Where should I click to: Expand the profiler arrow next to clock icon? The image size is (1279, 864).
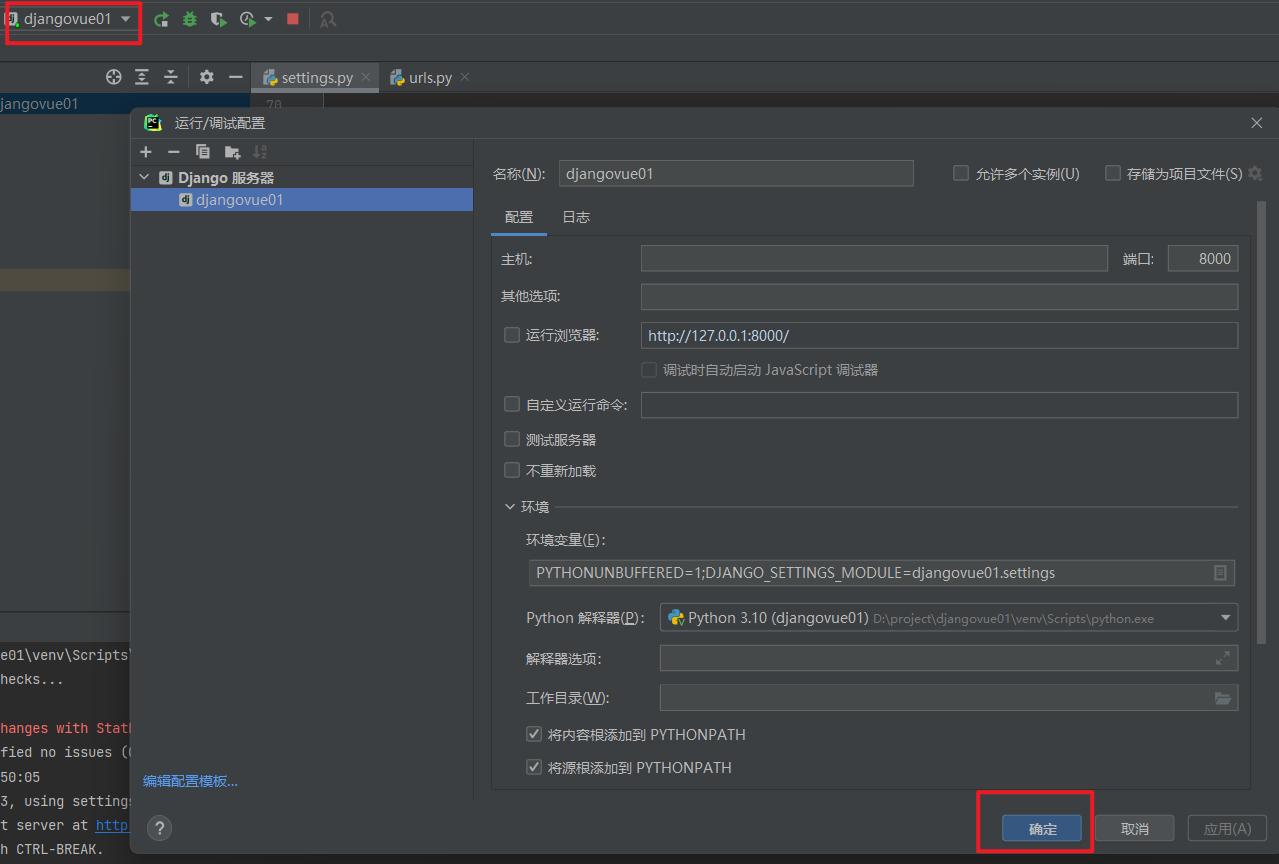[x=268, y=19]
